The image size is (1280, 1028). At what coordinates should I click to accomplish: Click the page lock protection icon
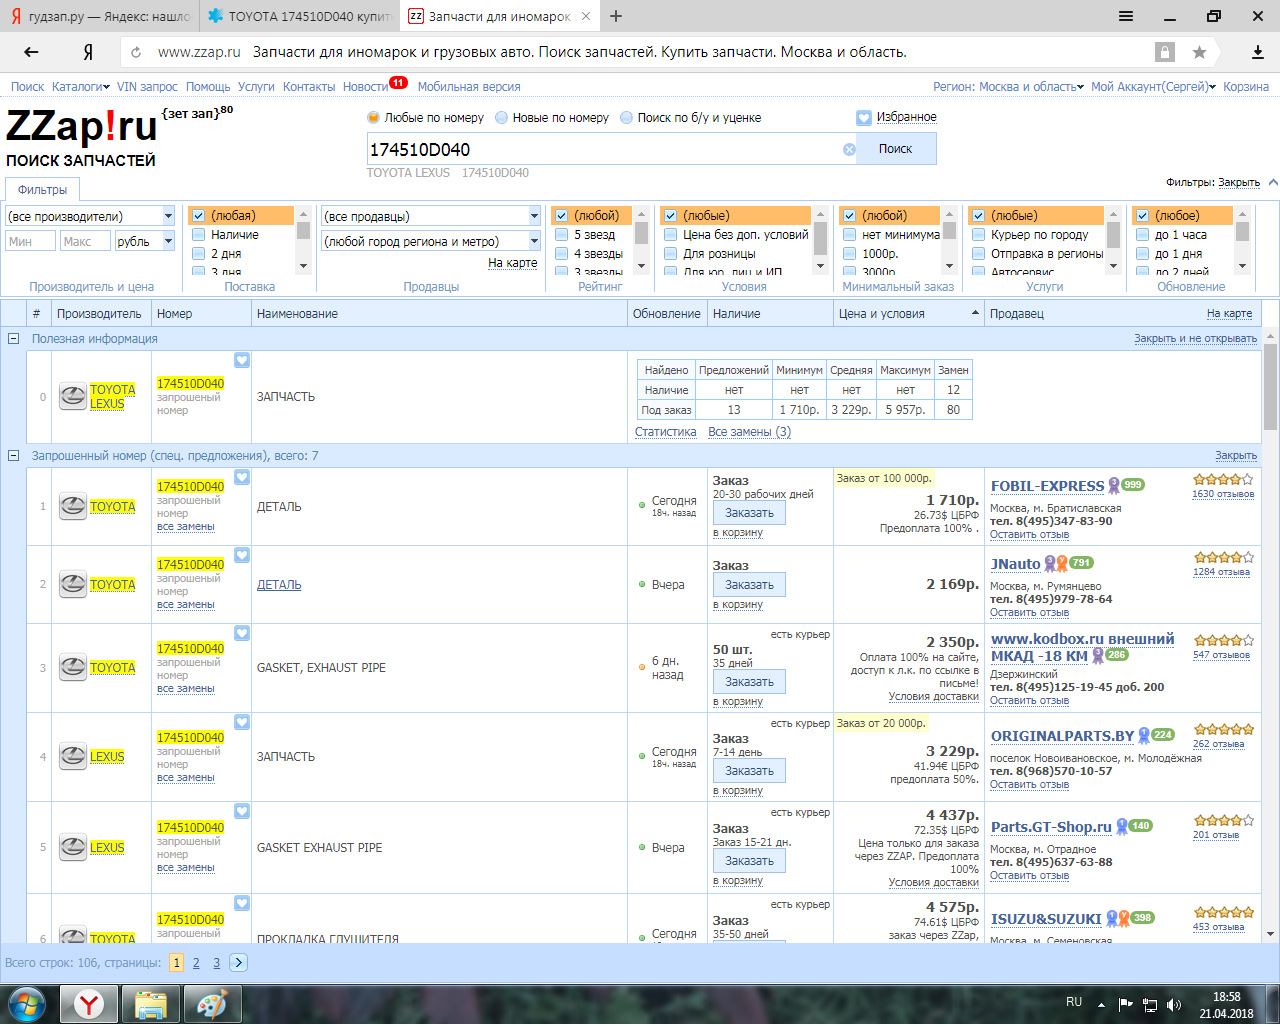(1164, 52)
